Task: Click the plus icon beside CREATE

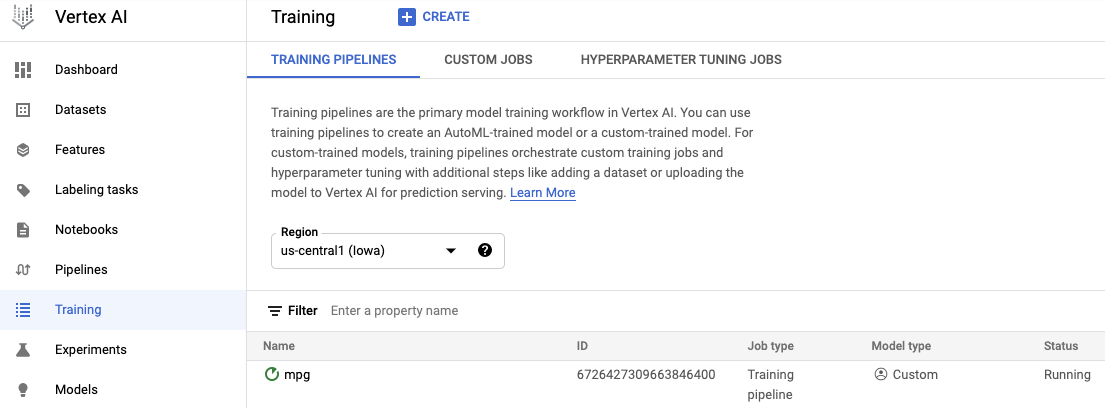Action: pyautogui.click(x=407, y=17)
